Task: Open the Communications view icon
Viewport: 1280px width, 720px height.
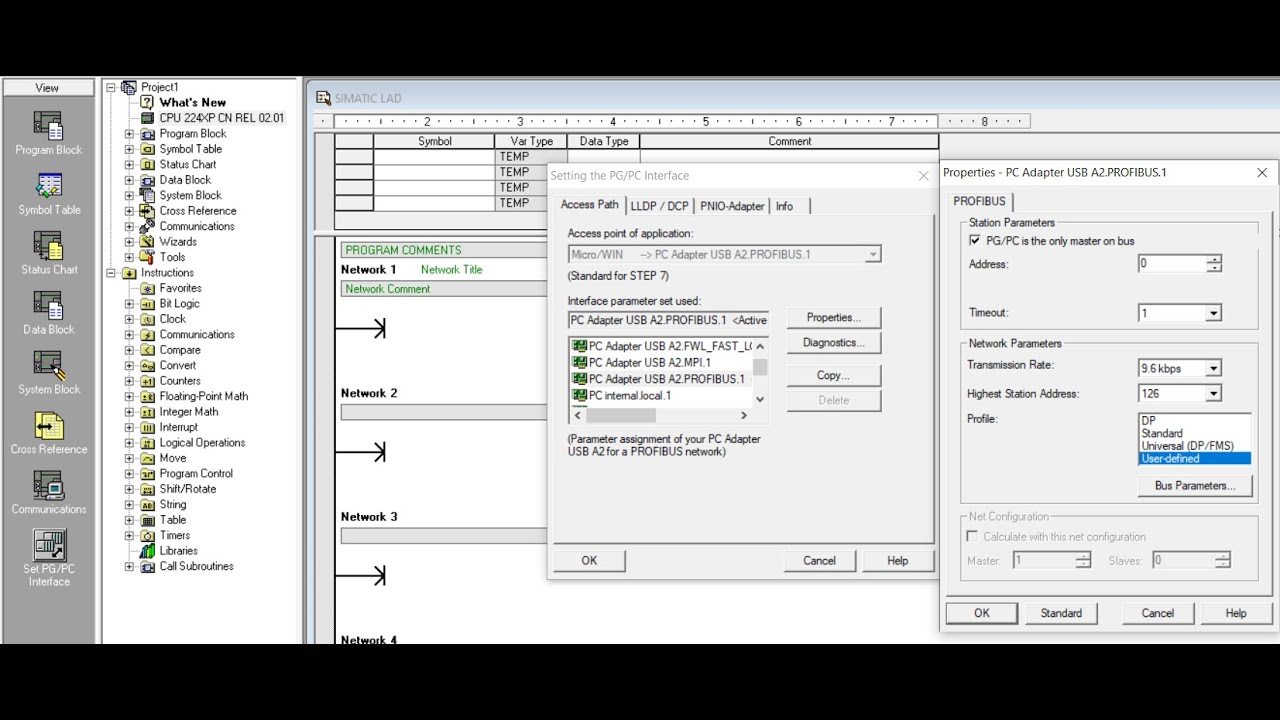Action: pyautogui.click(x=48, y=486)
